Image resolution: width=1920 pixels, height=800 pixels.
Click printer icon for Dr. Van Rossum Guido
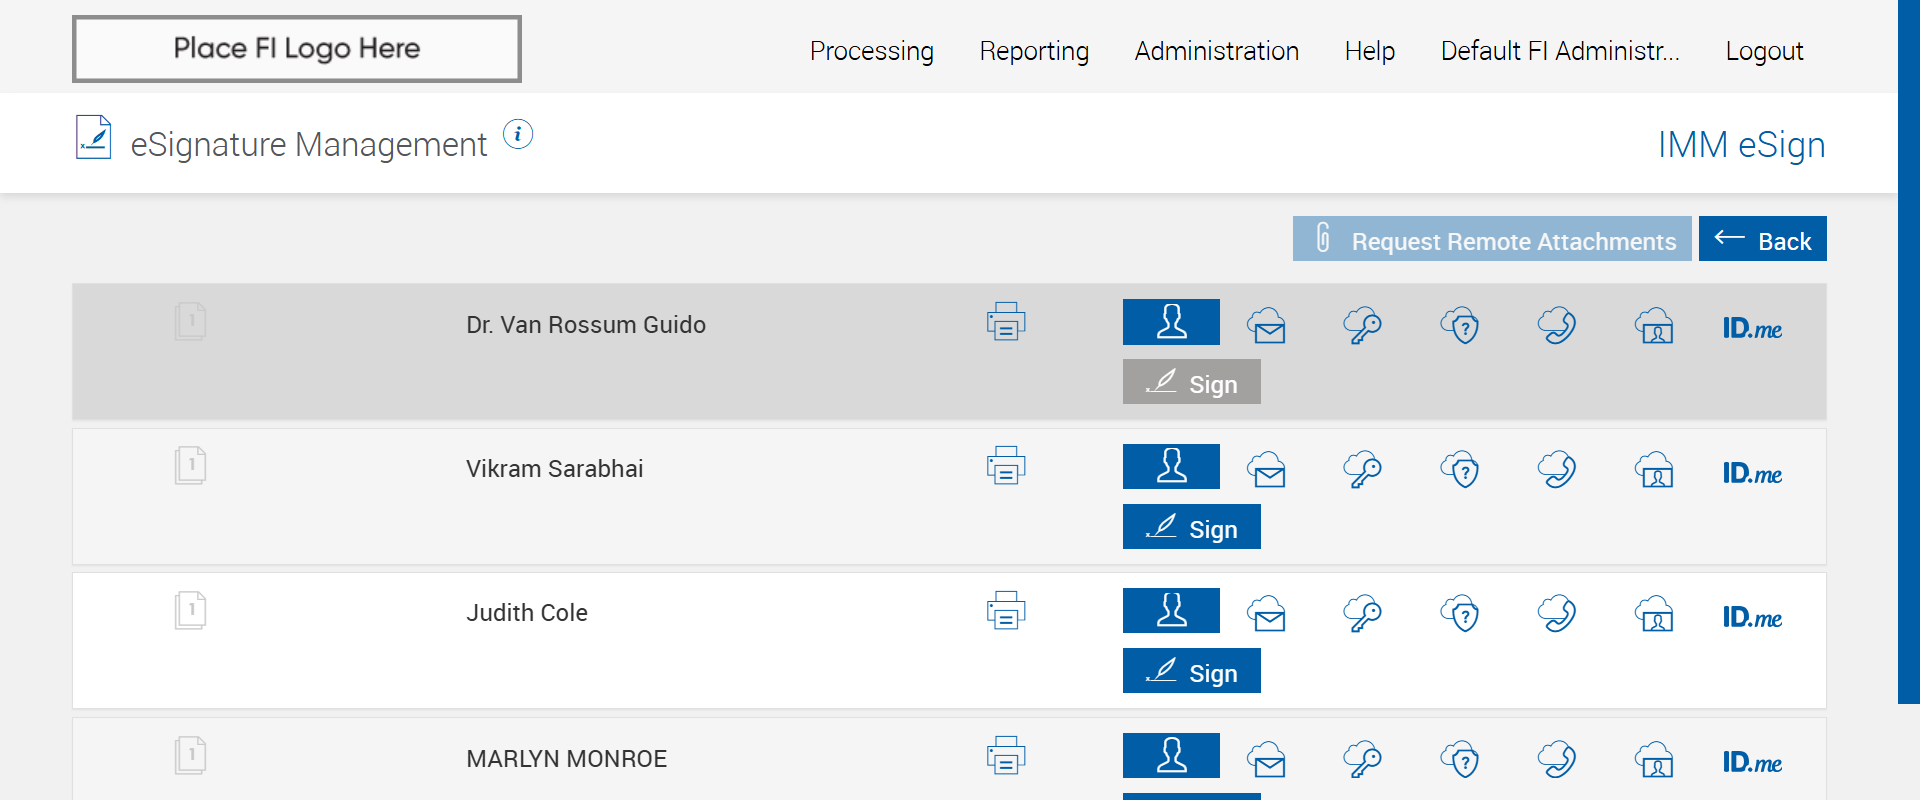pyautogui.click(x=1006, y=322)
